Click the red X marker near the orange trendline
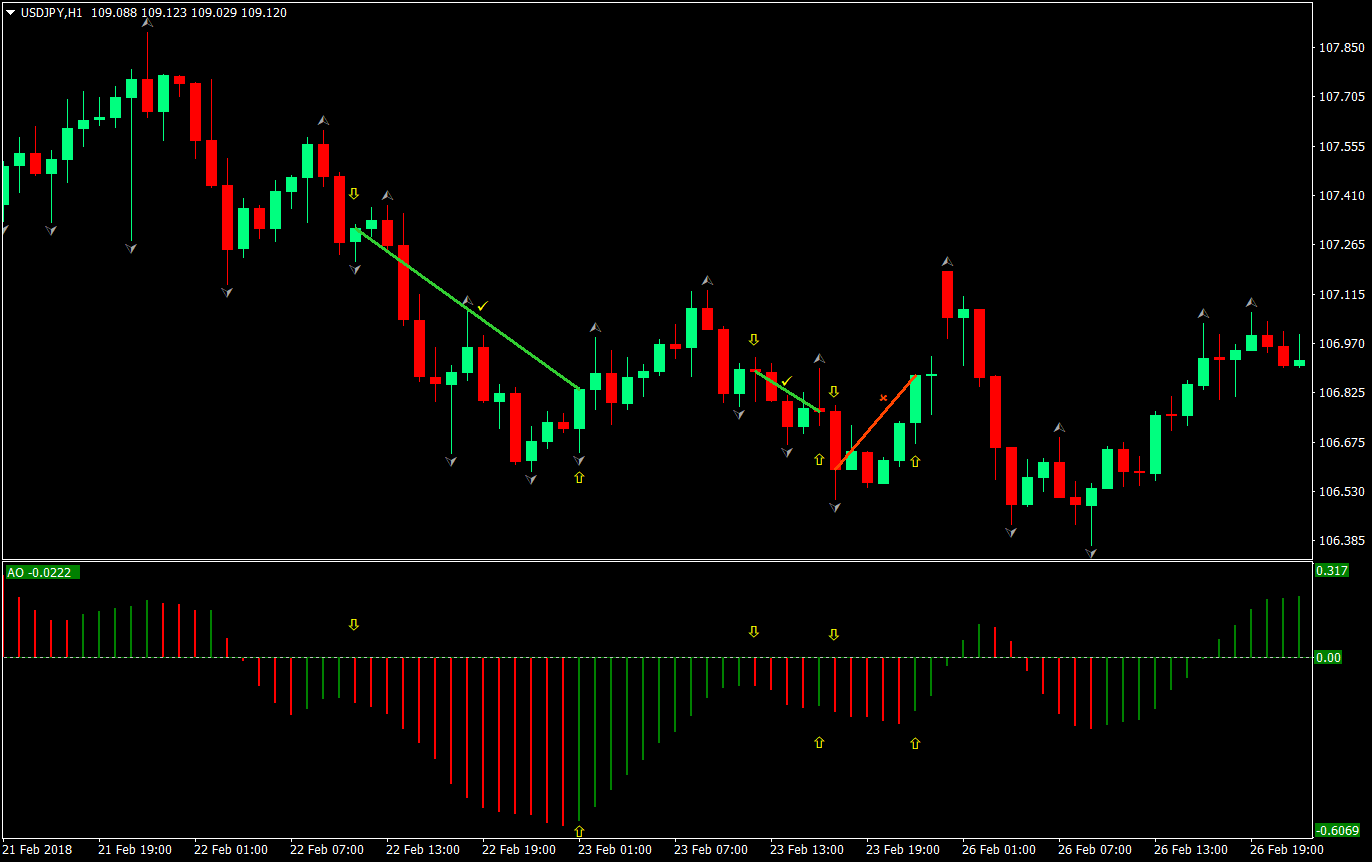The image size is (1372, 862). 882,397
